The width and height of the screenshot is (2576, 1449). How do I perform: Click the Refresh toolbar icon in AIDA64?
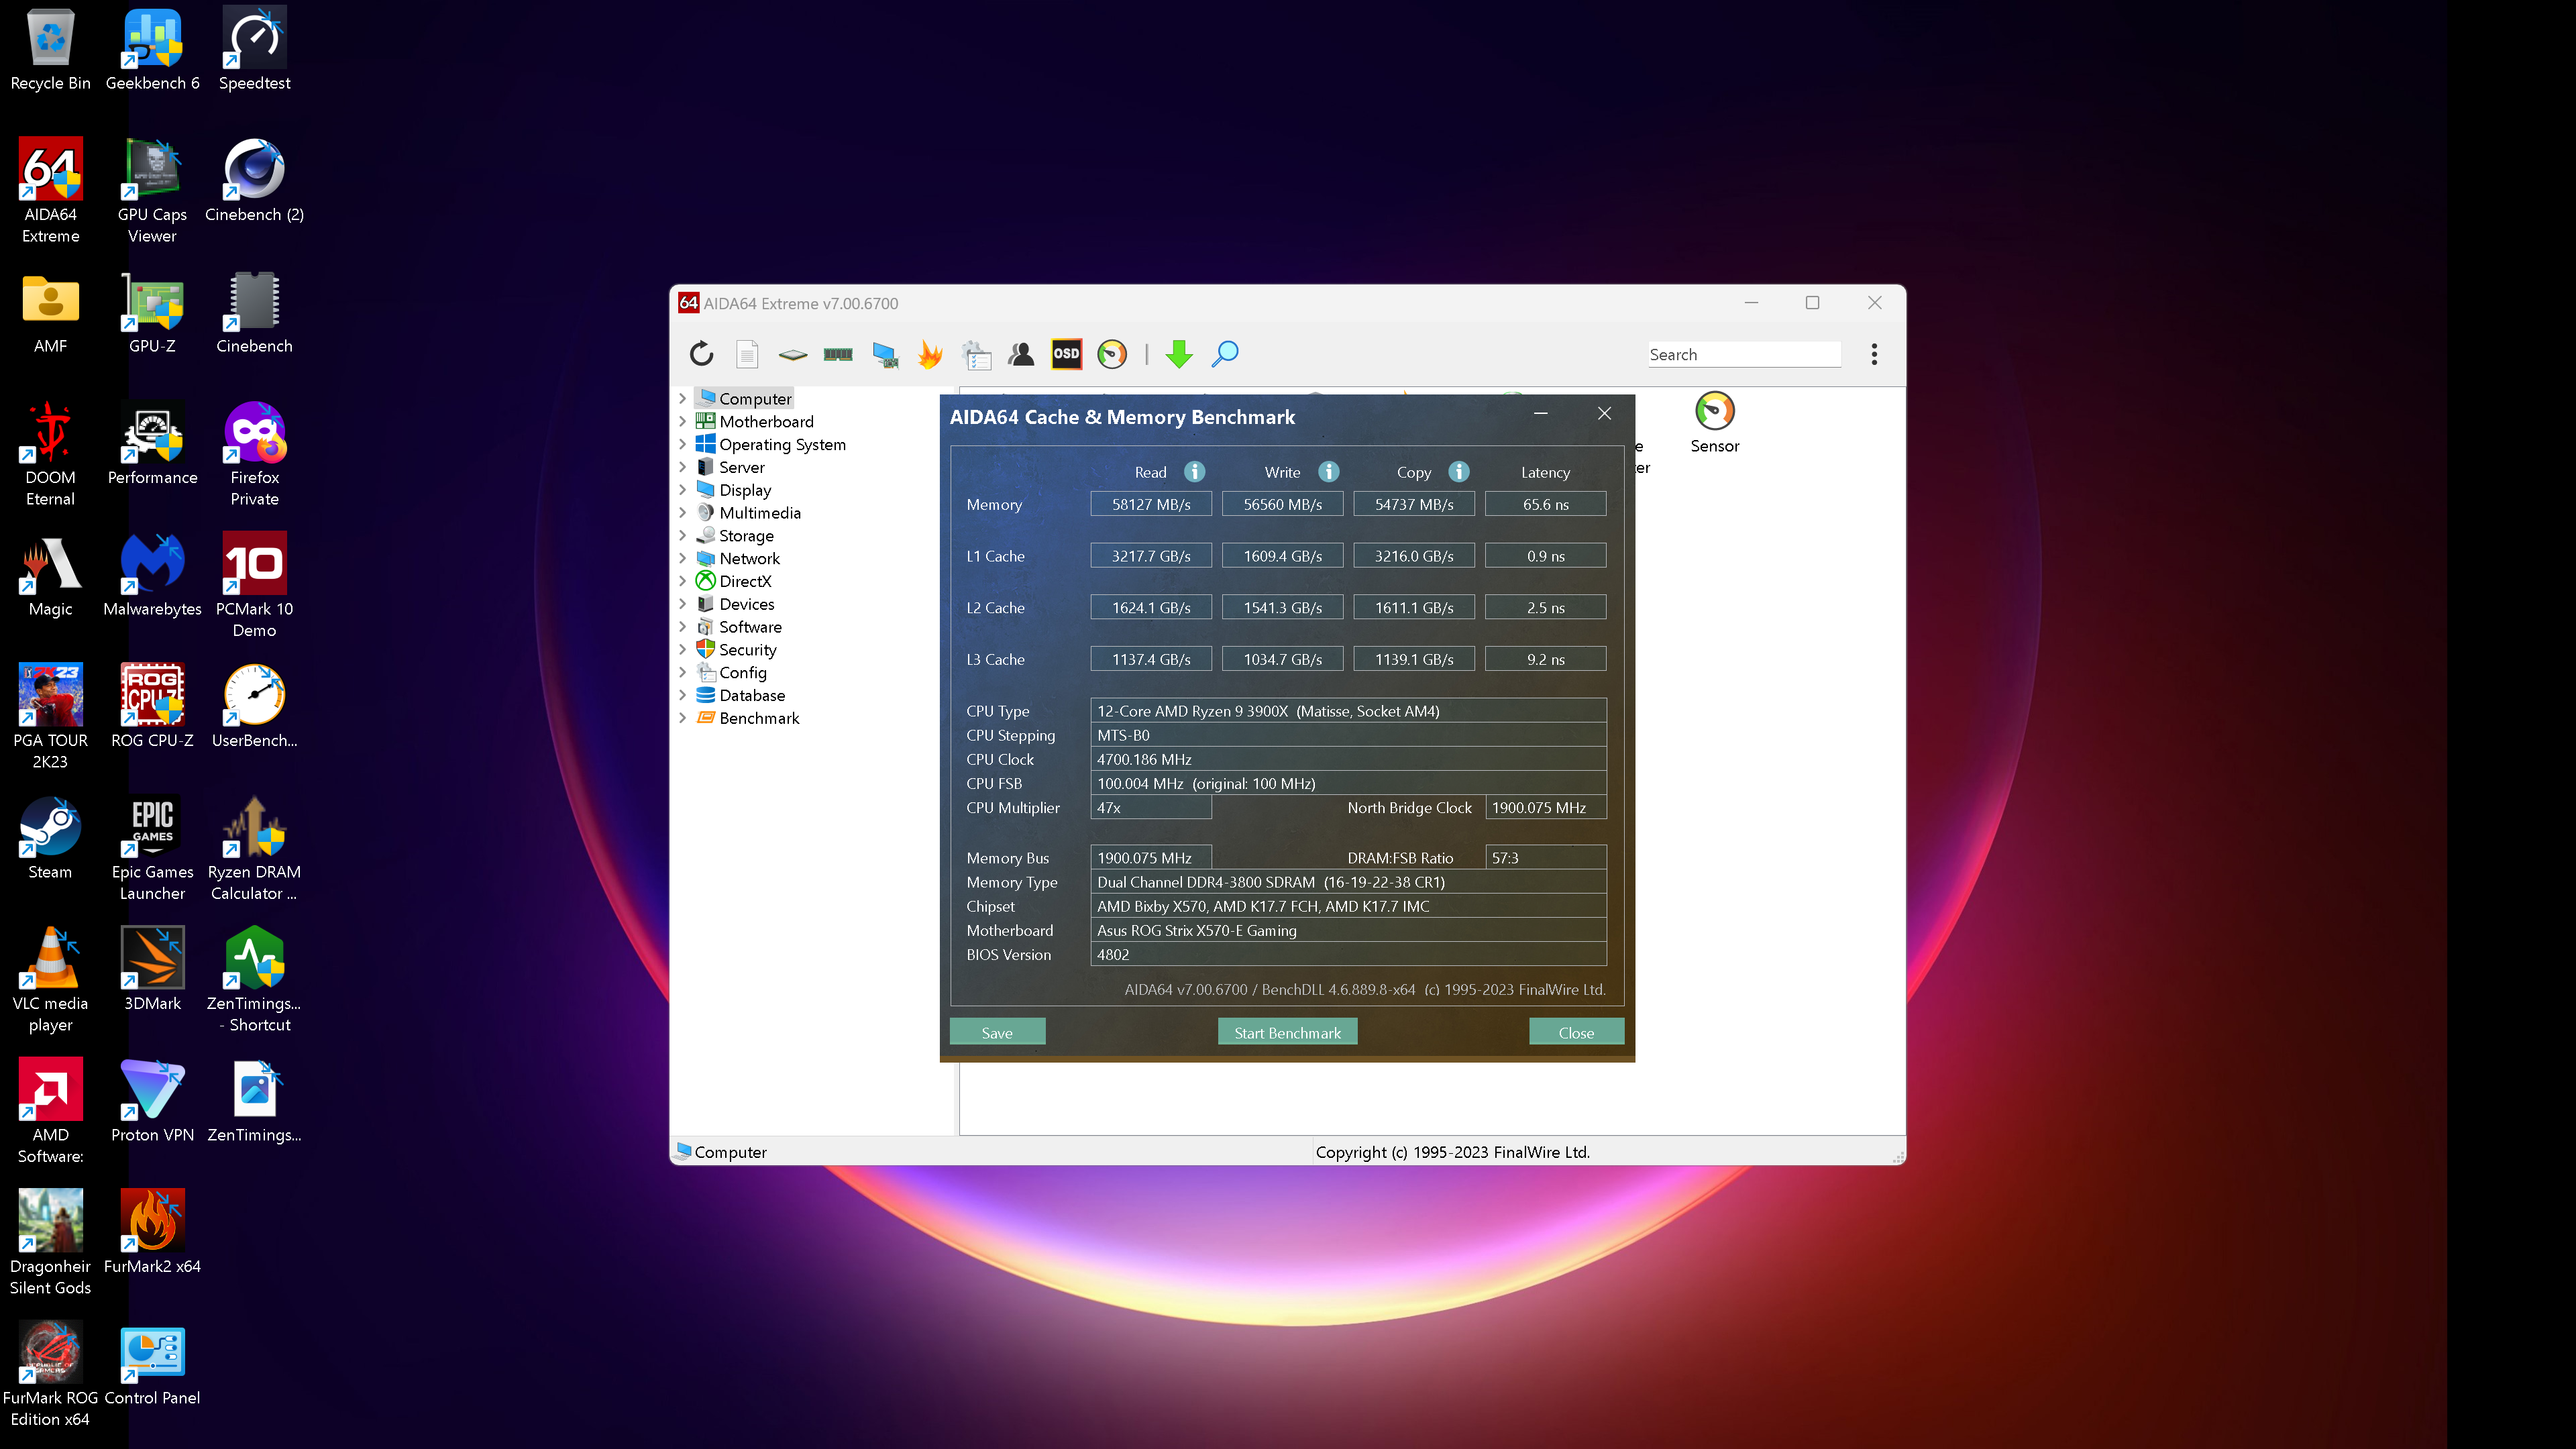click(702, 354)
